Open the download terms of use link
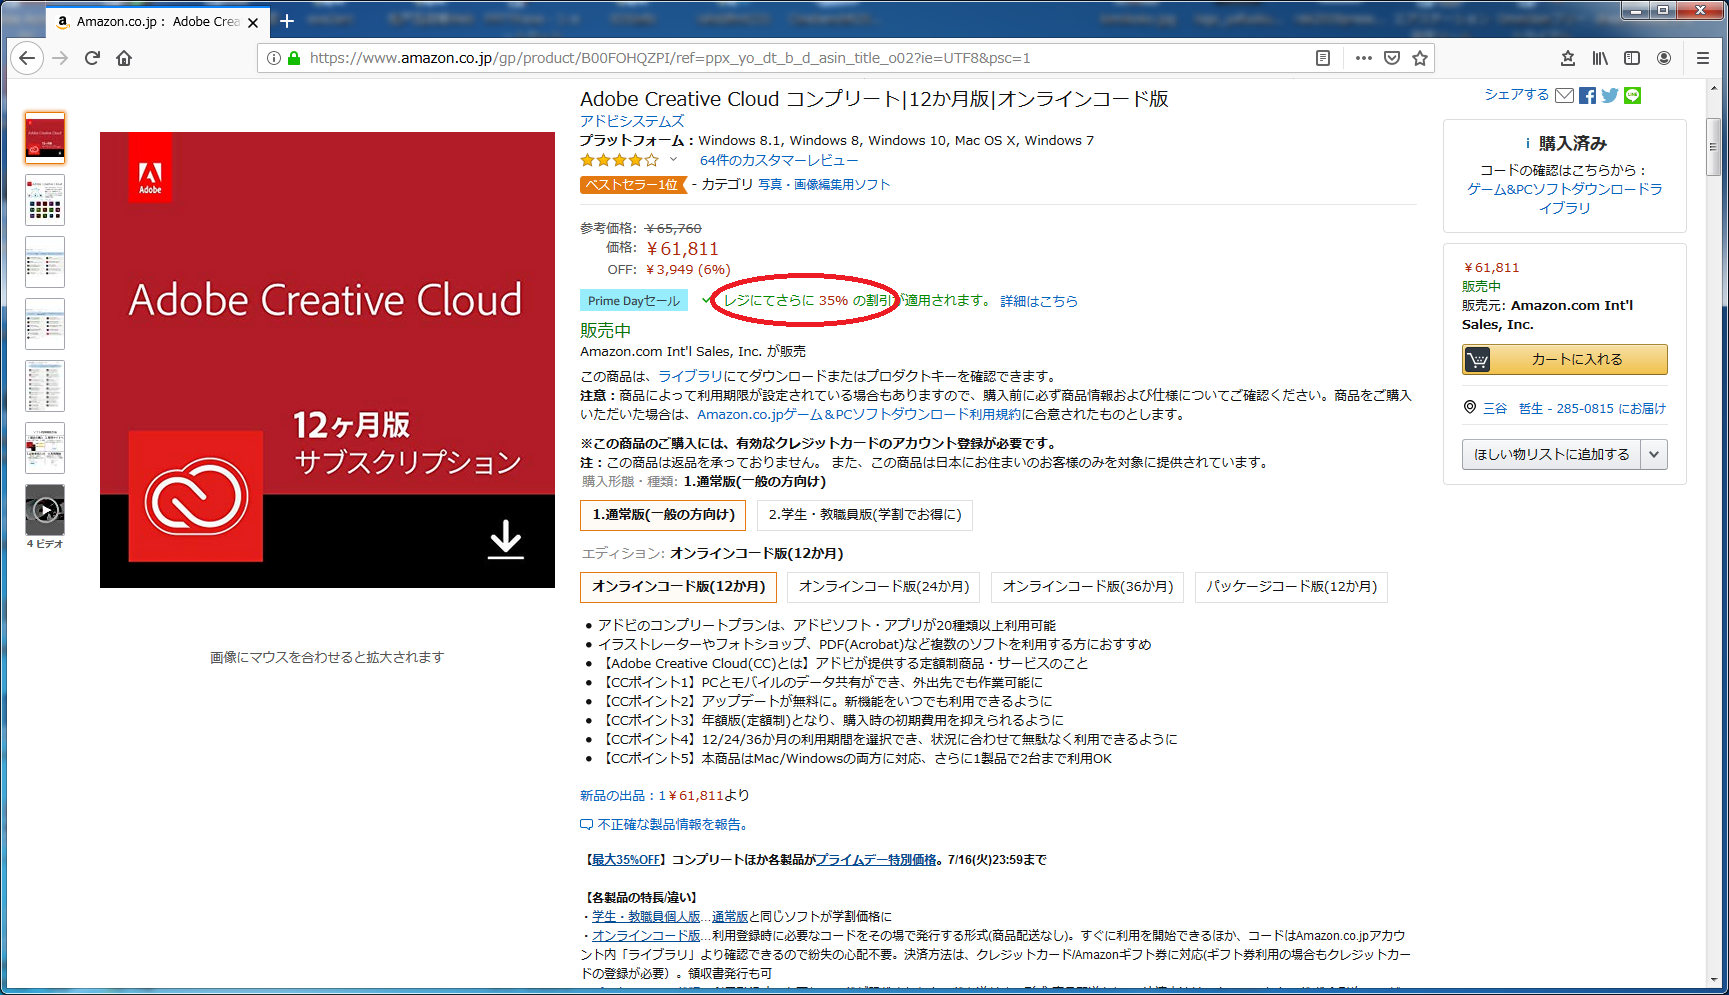 pos(859,414)
